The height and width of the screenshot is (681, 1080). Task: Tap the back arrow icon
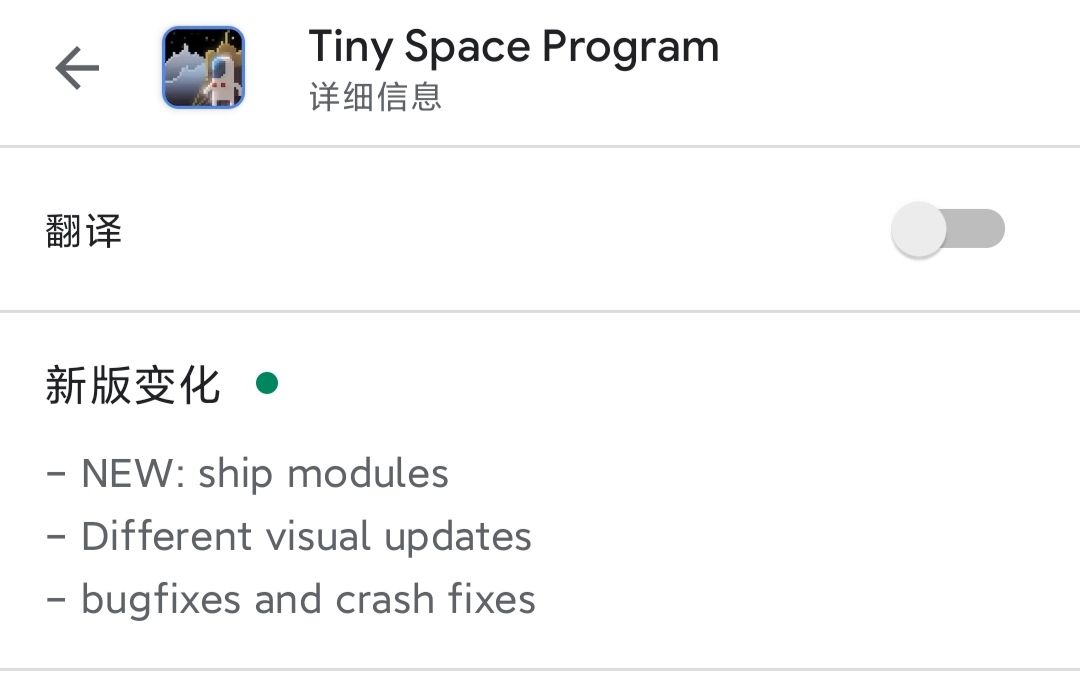tap(77, 68)
